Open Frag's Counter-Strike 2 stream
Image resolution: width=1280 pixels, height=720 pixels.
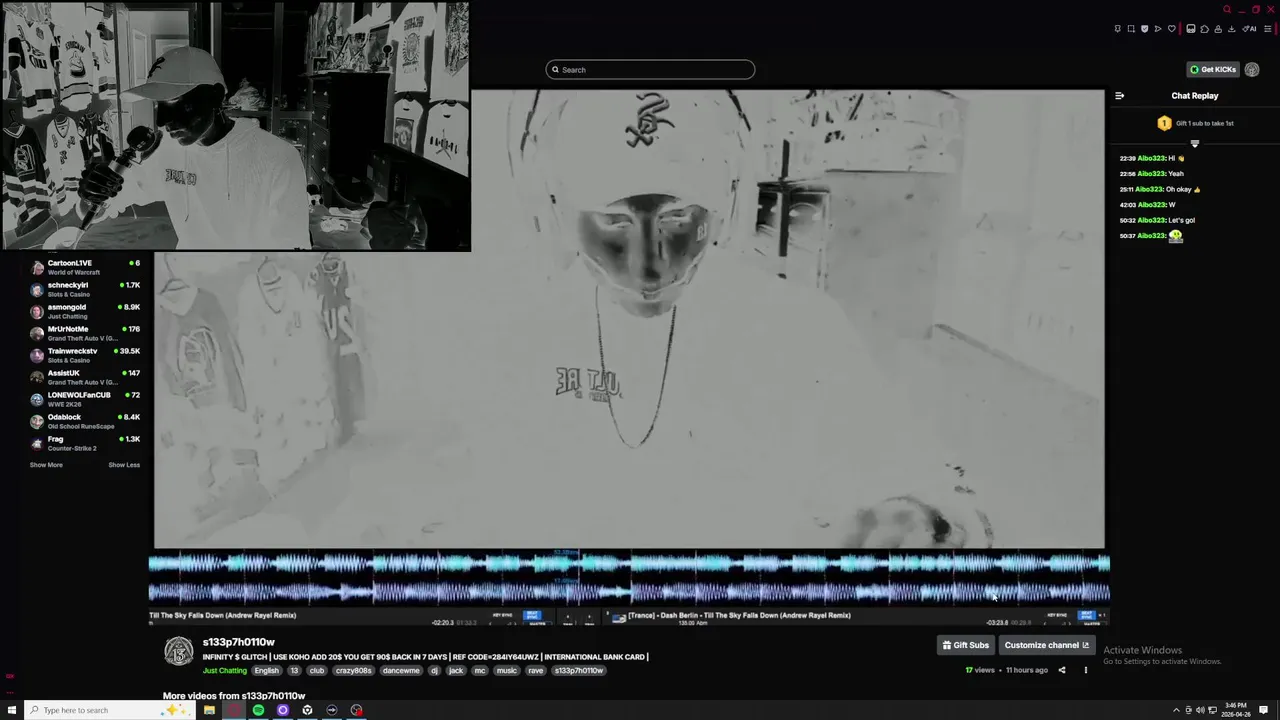pyautogui.click(x=85, y=443)
